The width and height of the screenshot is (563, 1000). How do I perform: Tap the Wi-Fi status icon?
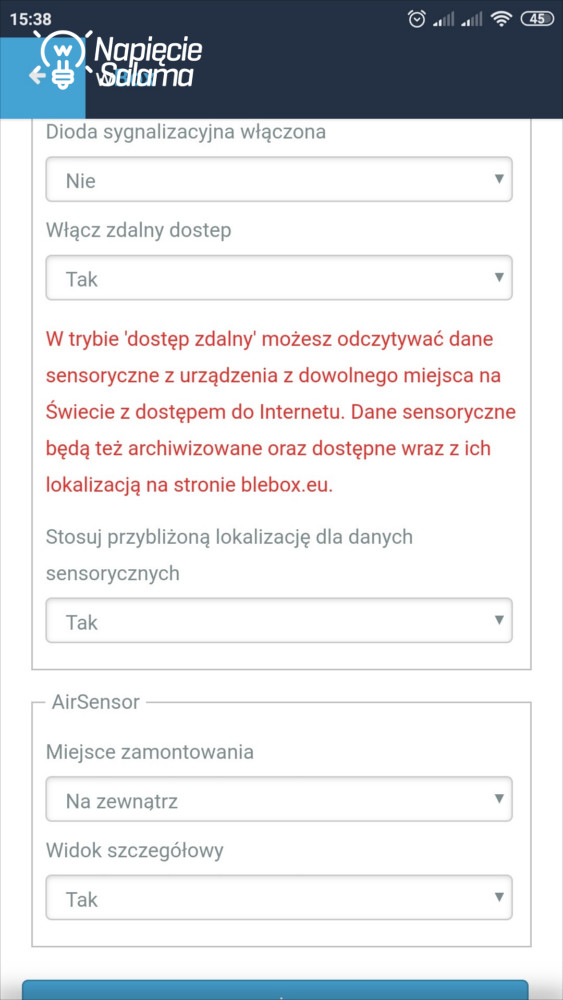coord(502,19)
